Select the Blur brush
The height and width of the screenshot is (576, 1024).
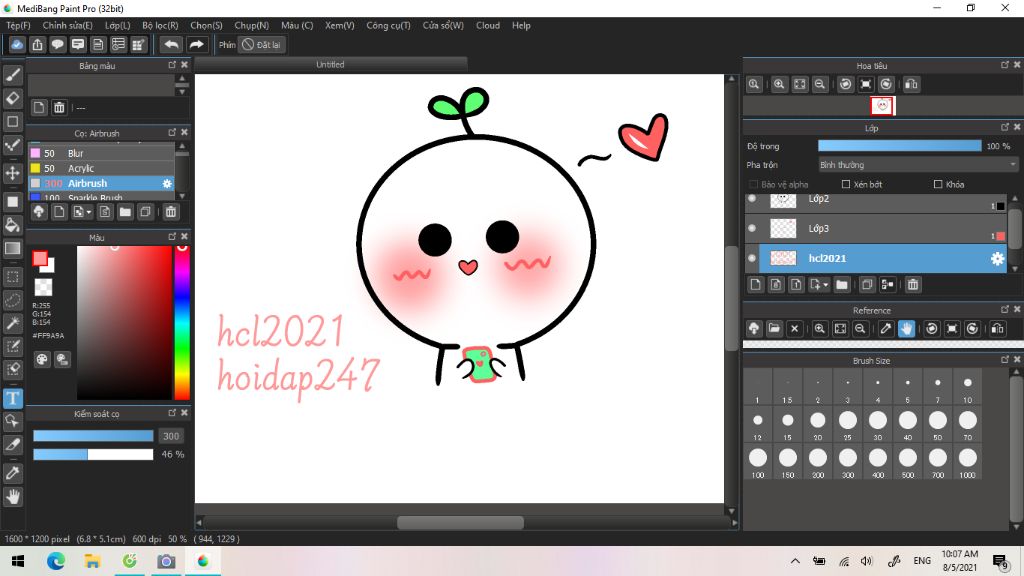point(102,153)
